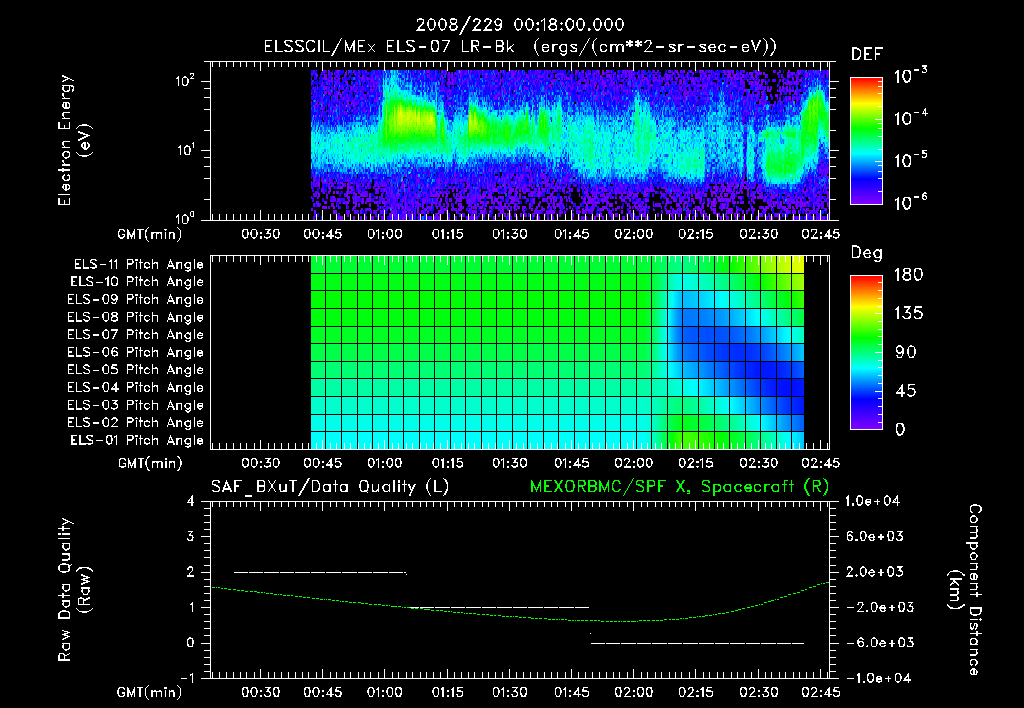Viewport: 1024px width, 708px height.
Task: Click the 10^1 energy tick label
Action: 185,150
